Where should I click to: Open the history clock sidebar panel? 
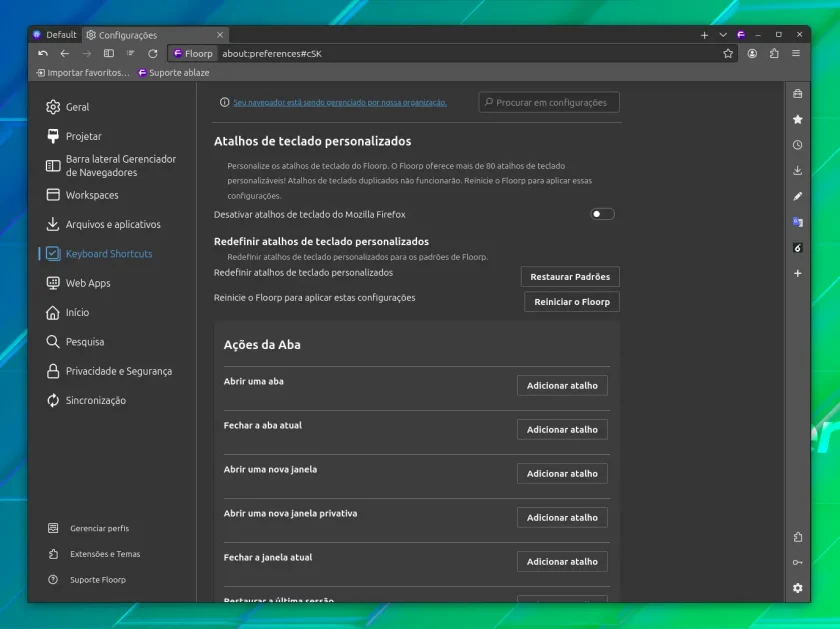797,145
